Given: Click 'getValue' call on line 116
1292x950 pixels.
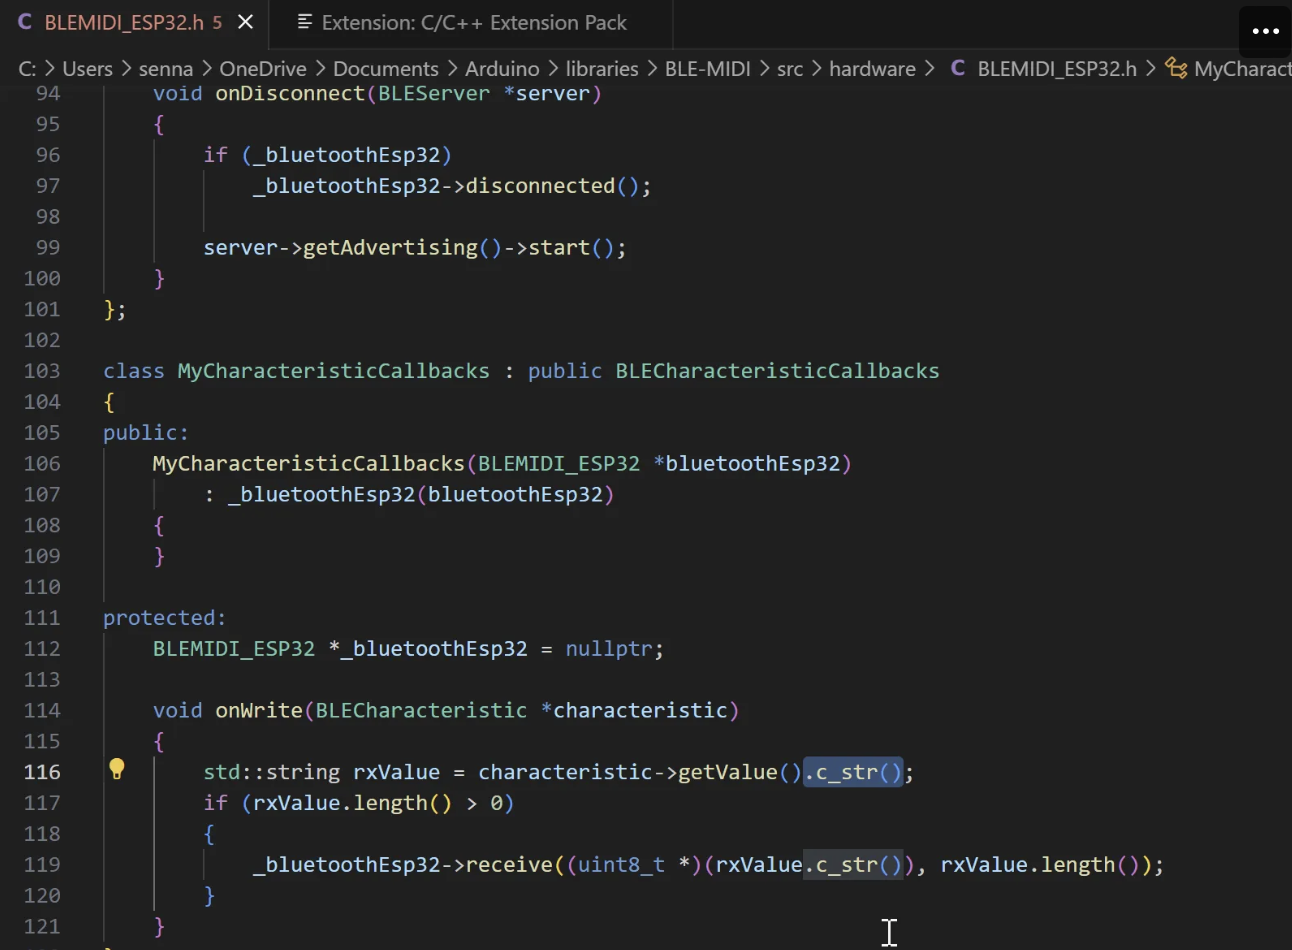Looking at the screenshot, I should click(728, 772).
